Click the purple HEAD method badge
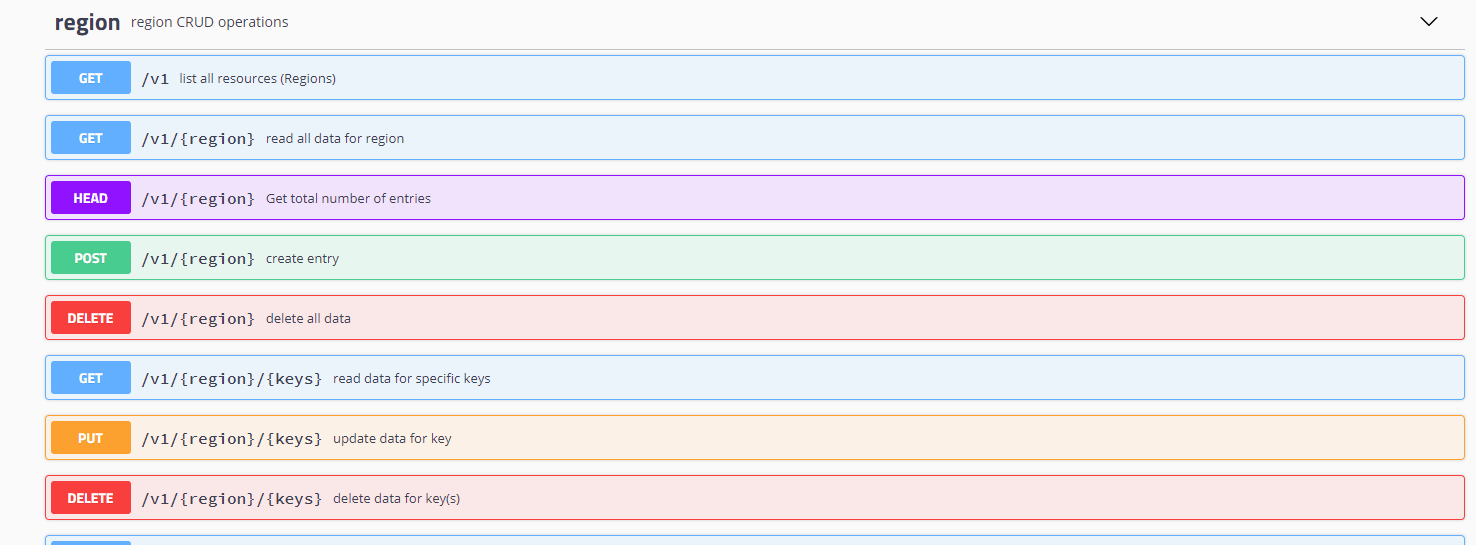 (x=90, y=198)
